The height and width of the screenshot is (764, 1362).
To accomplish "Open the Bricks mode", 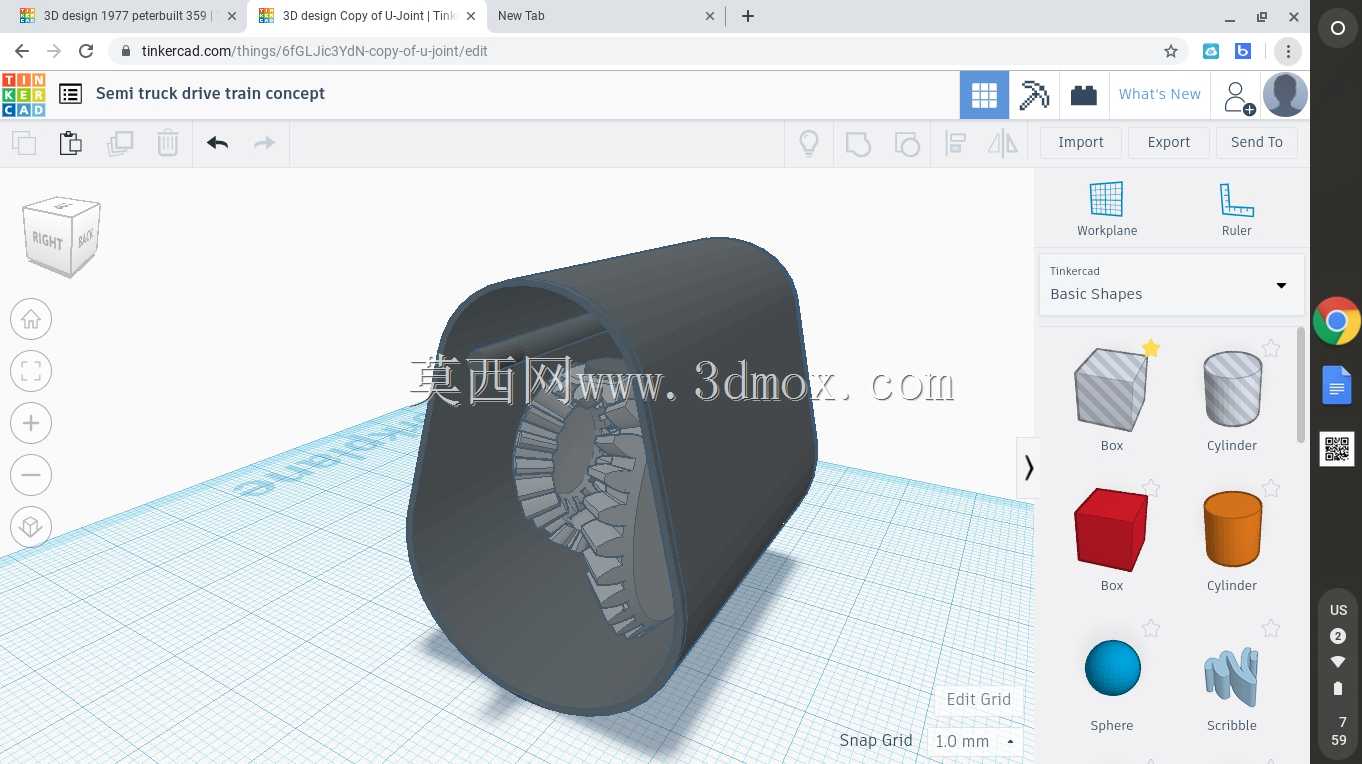I will click(x=1083, y=95).
